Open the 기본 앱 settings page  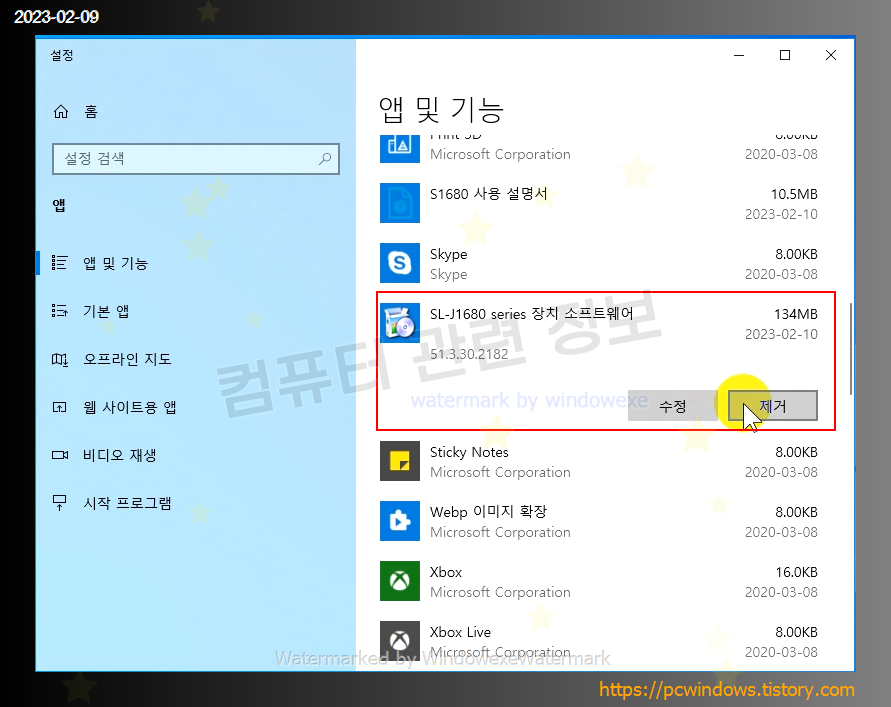click(x=195, y=311)
